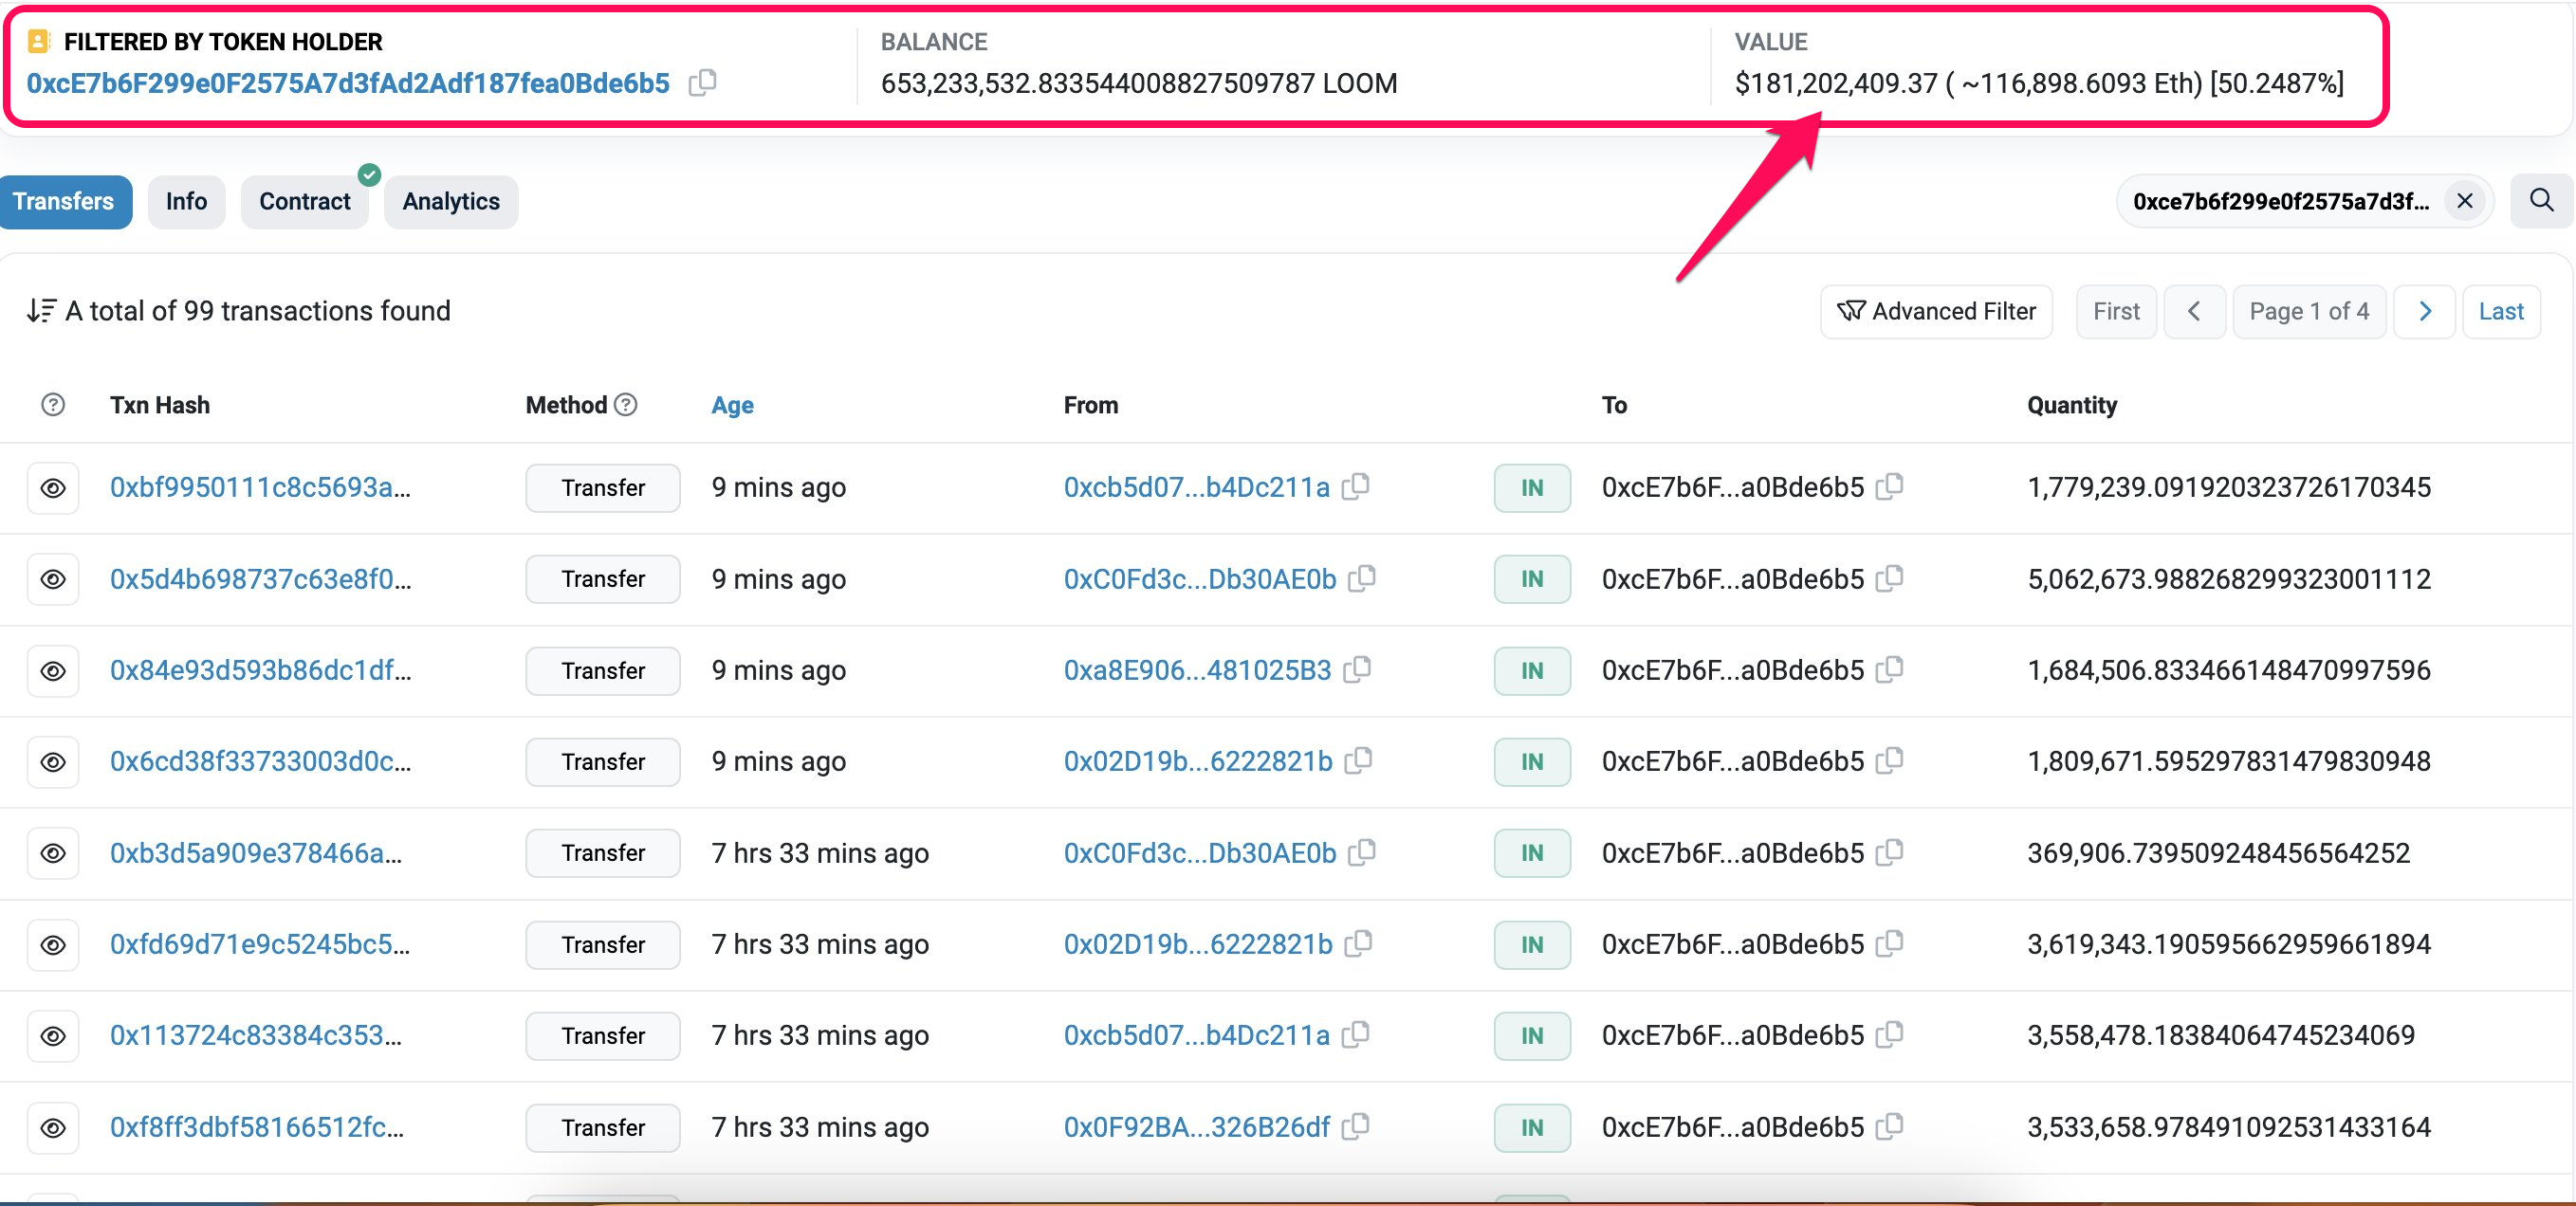Open the Contract tab
Viewport: 2576px width, 1206px height.
pos(304,201)
